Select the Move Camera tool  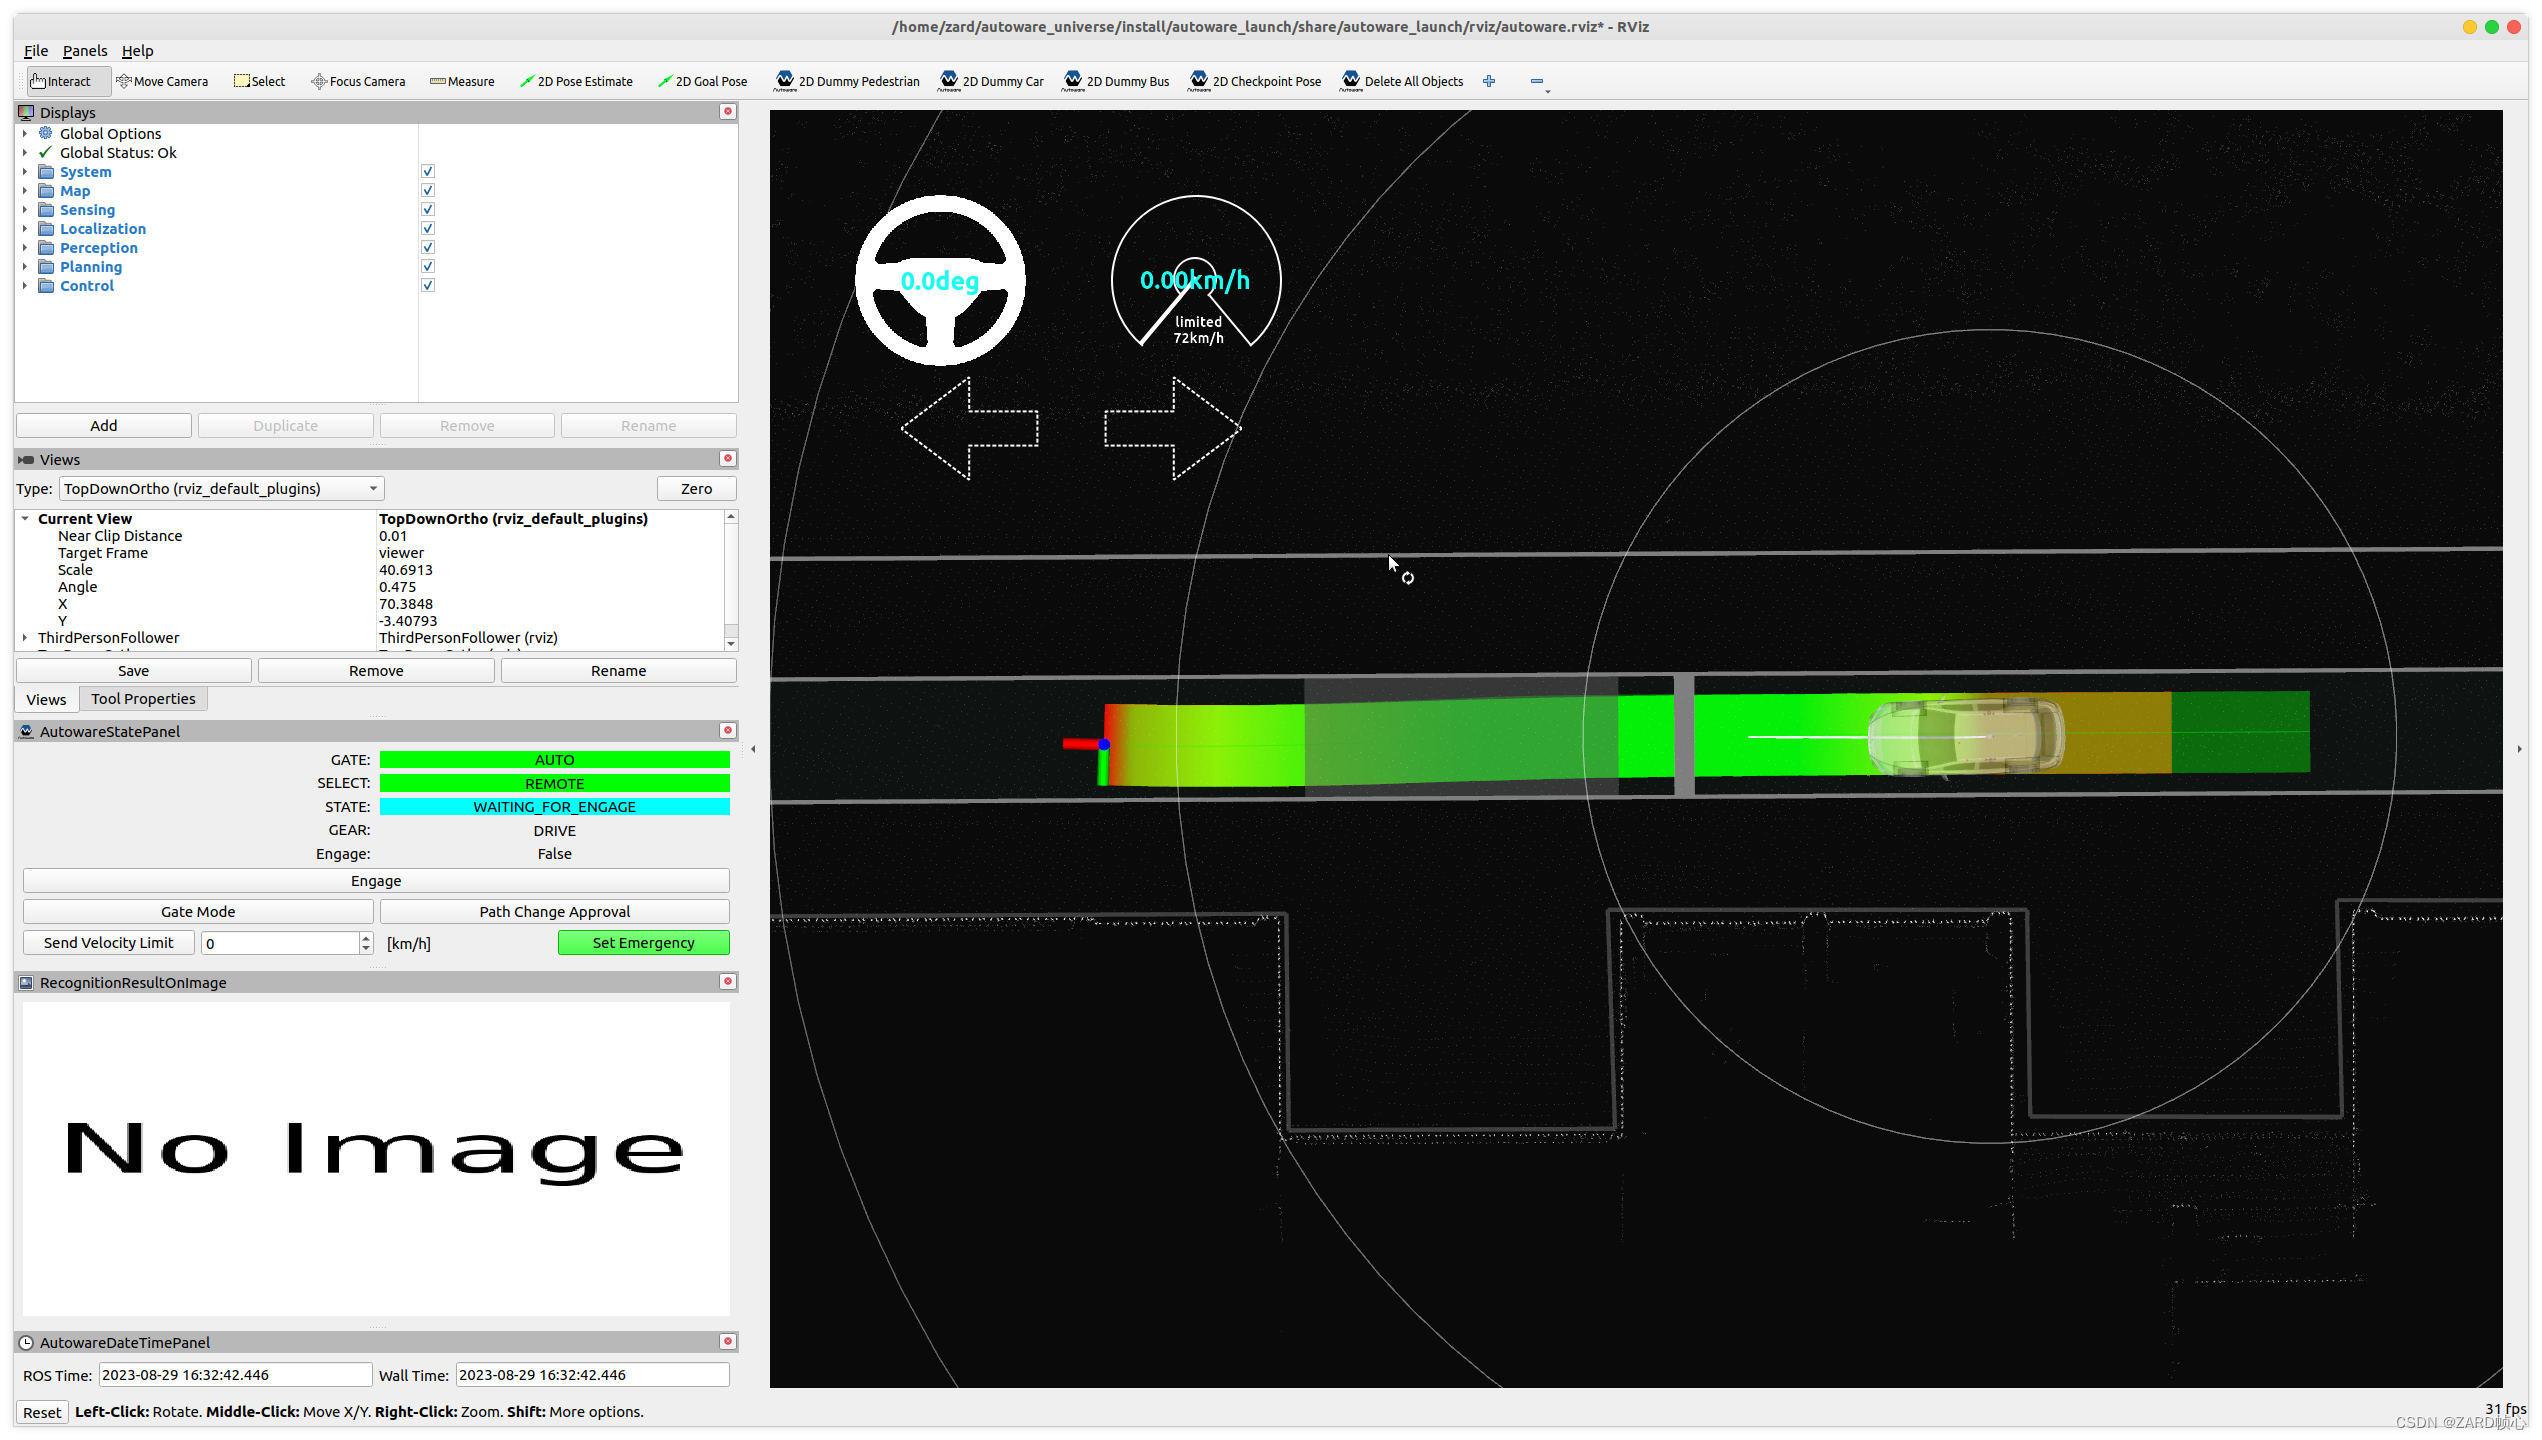[x=162, y=81]
